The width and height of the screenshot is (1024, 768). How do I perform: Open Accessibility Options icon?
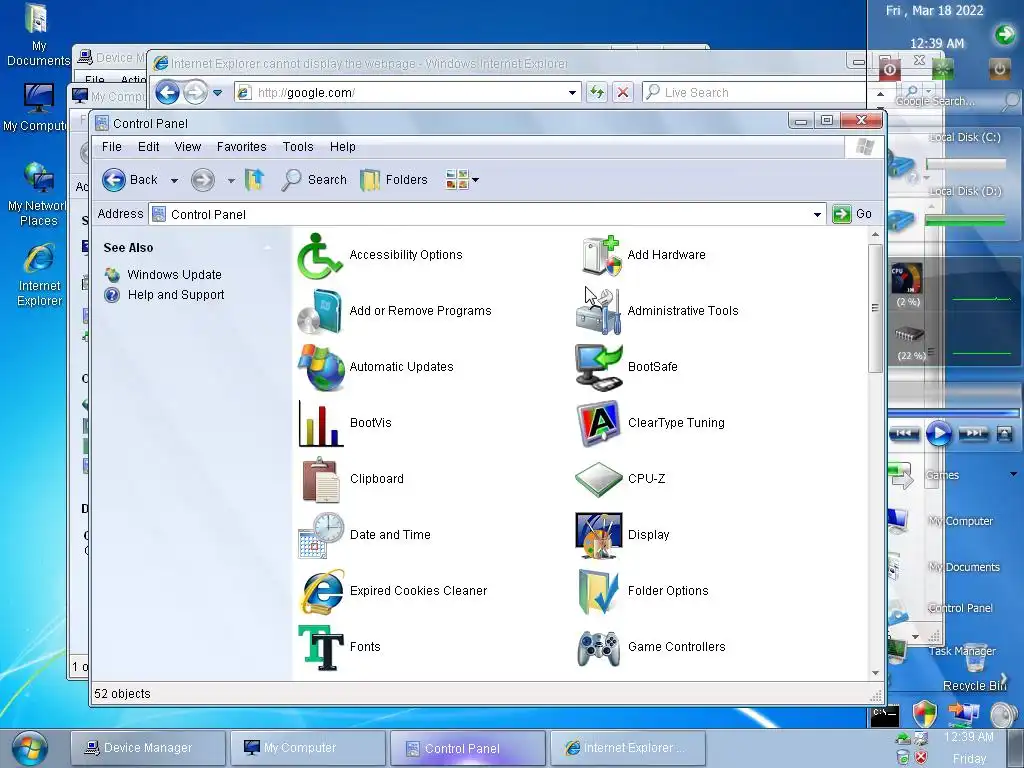pos(319,255)
